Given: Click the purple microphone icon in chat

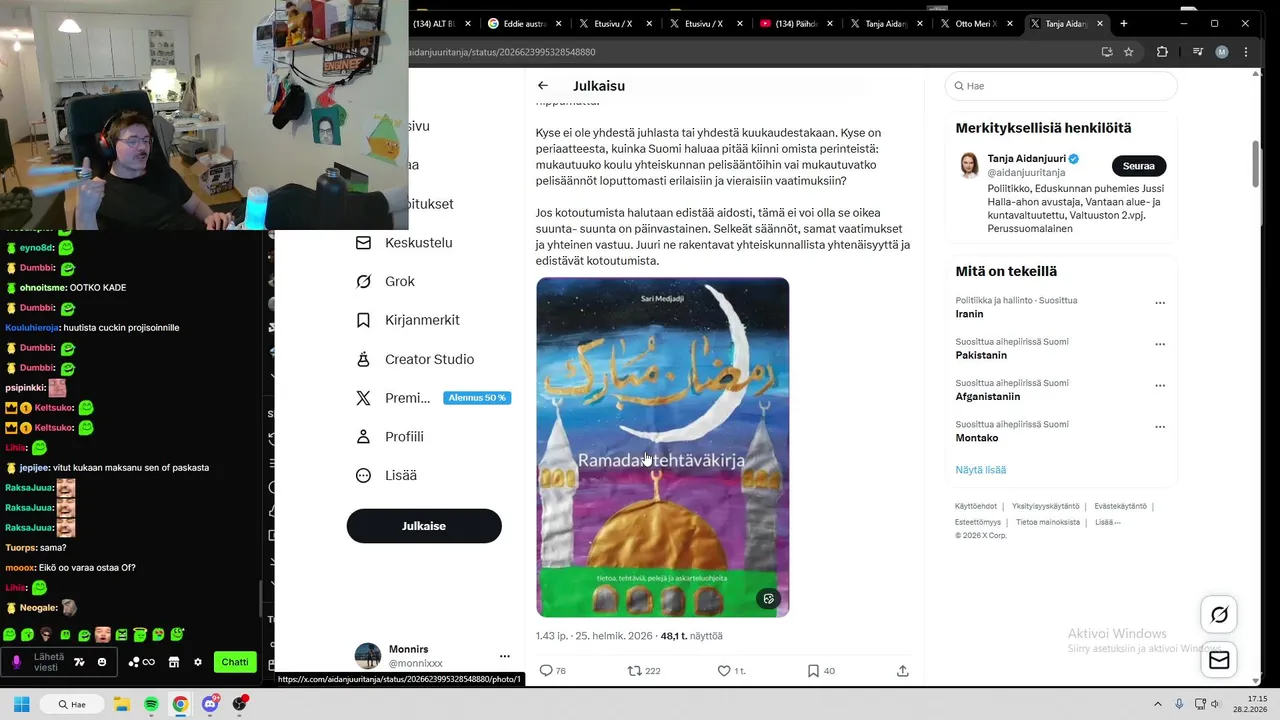Looking at the screenshot, I should coord(16,662).
